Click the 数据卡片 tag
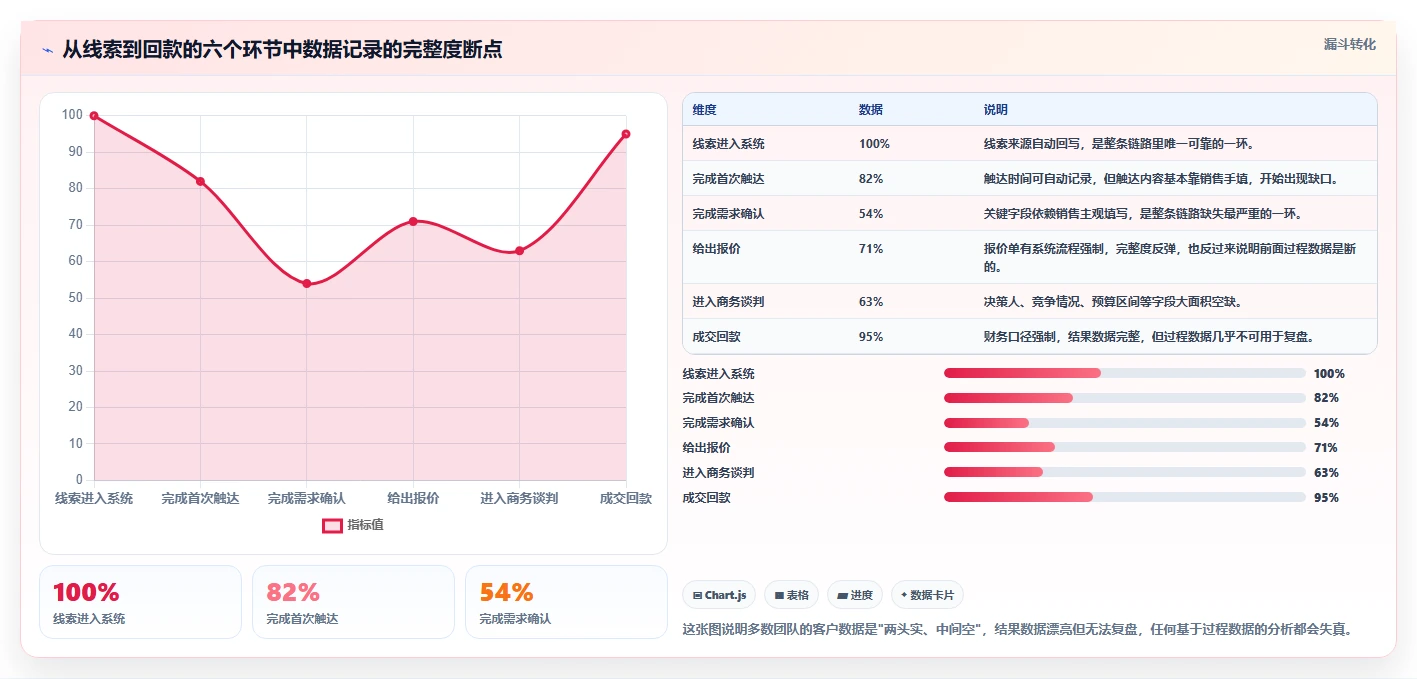The height and width of the screenshot is (679, 1417). [x=927, y=595]
